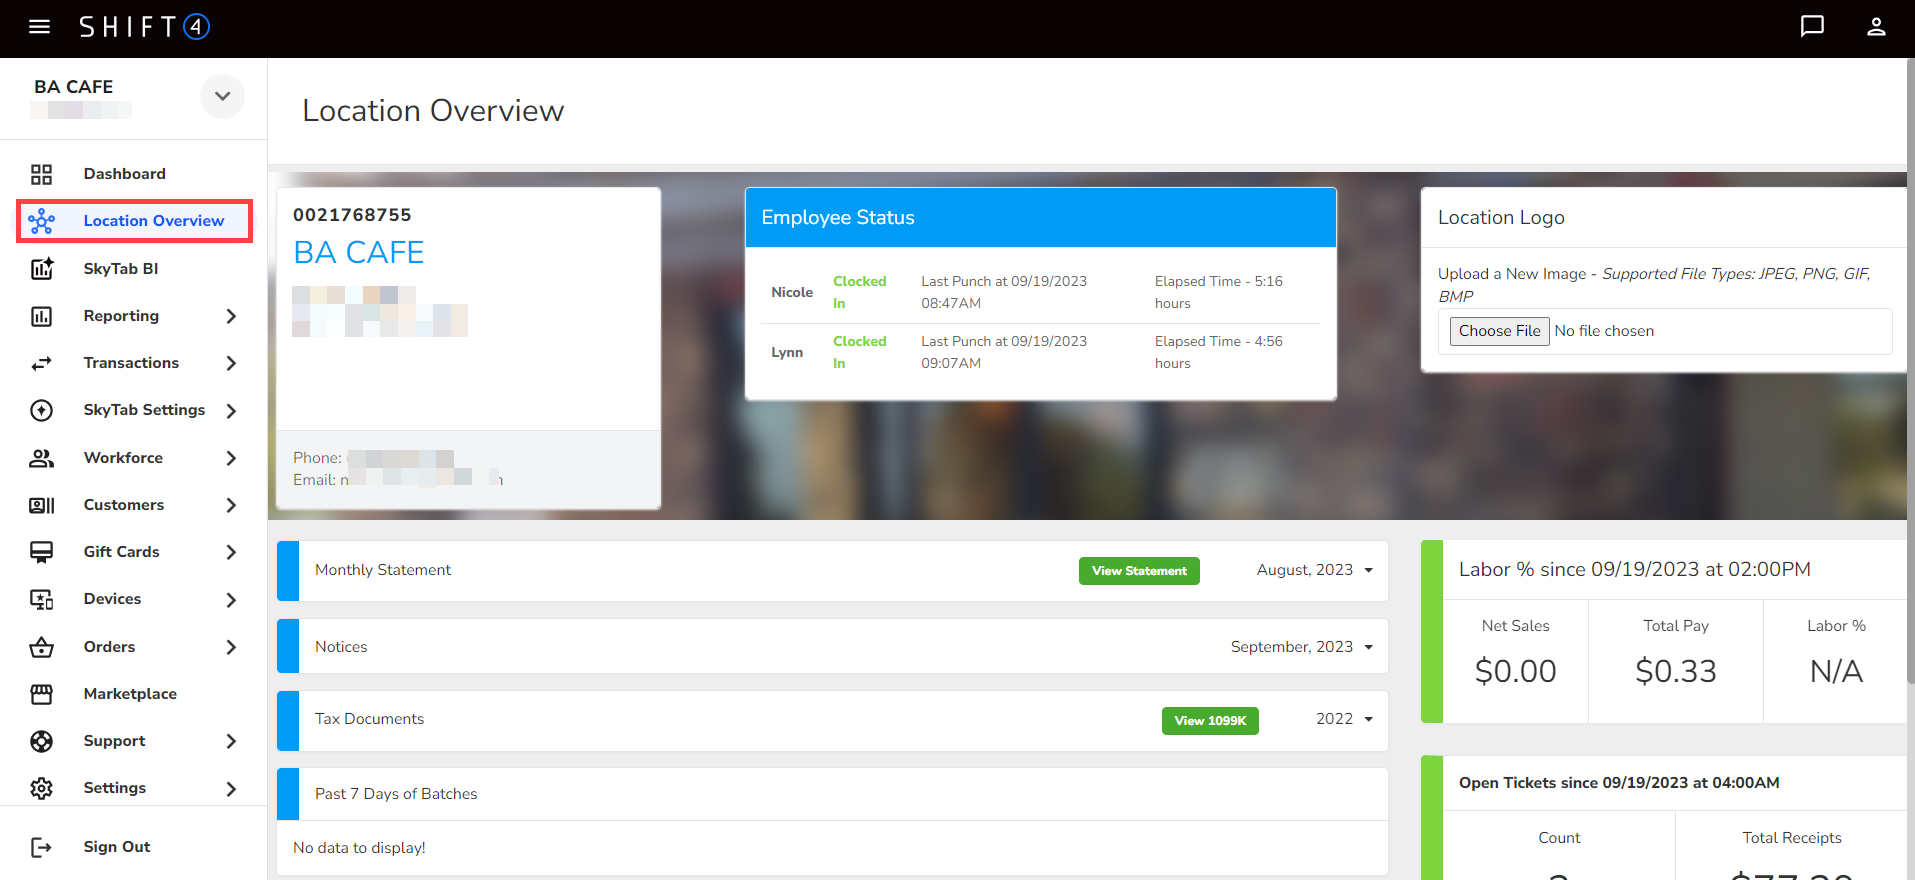Image resolution: width=1915 pixels, height=880 pixels.
Task: Click the Dashboard grid icon
Action: point(41,174)
